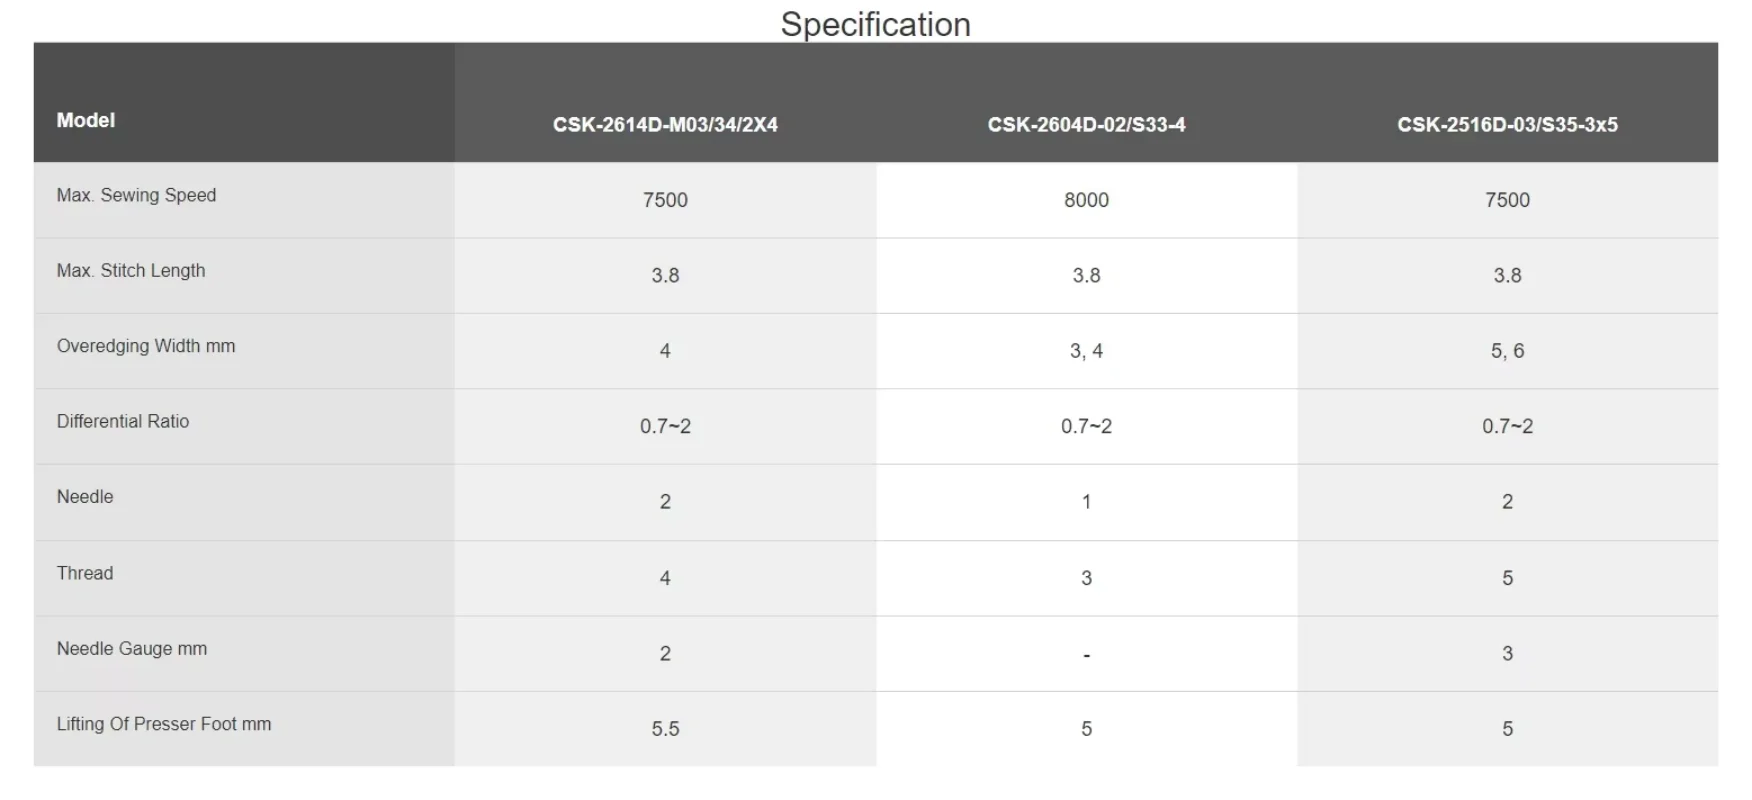Image resolution: width=1752 pixels, height=800 pixels.
Task: Click the Specification heading
Action: click(x=875, y=23)
